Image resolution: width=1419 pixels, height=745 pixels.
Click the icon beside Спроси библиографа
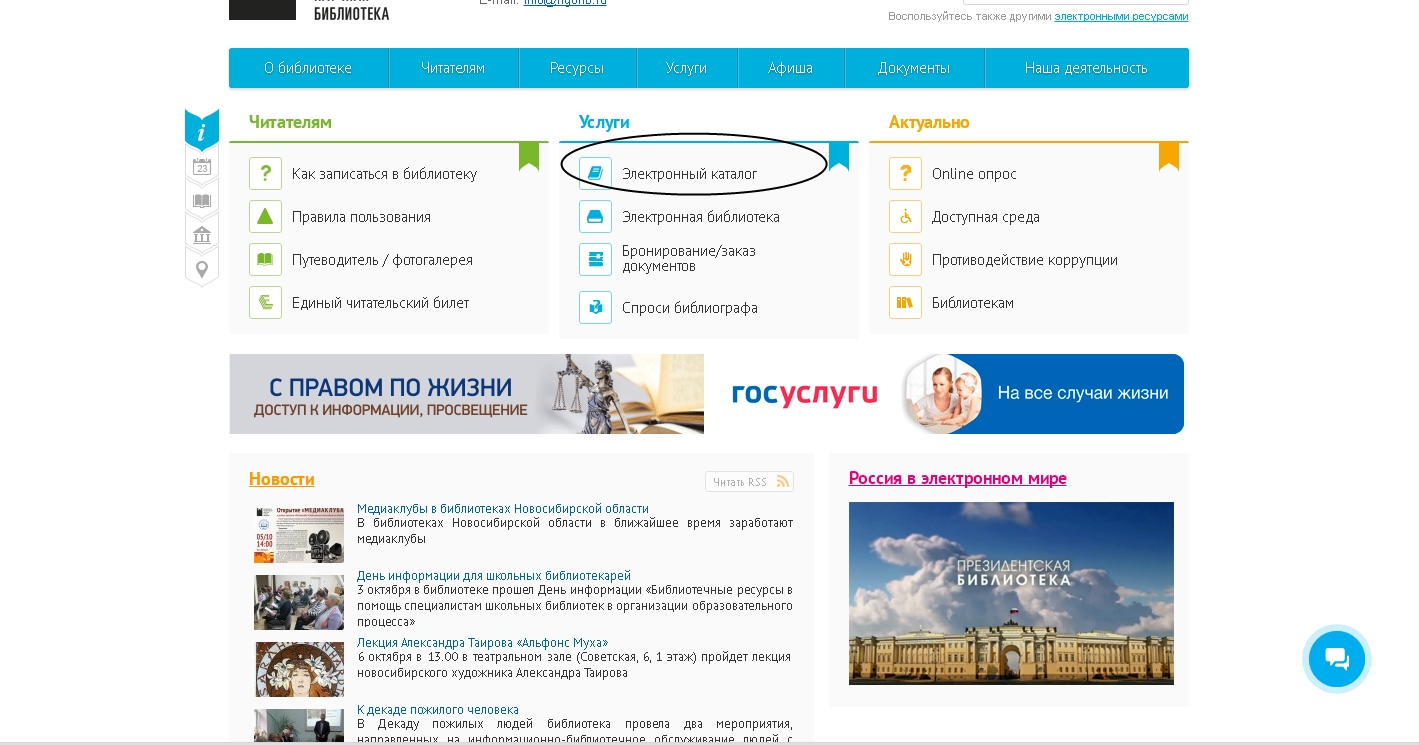click(595, 307)
